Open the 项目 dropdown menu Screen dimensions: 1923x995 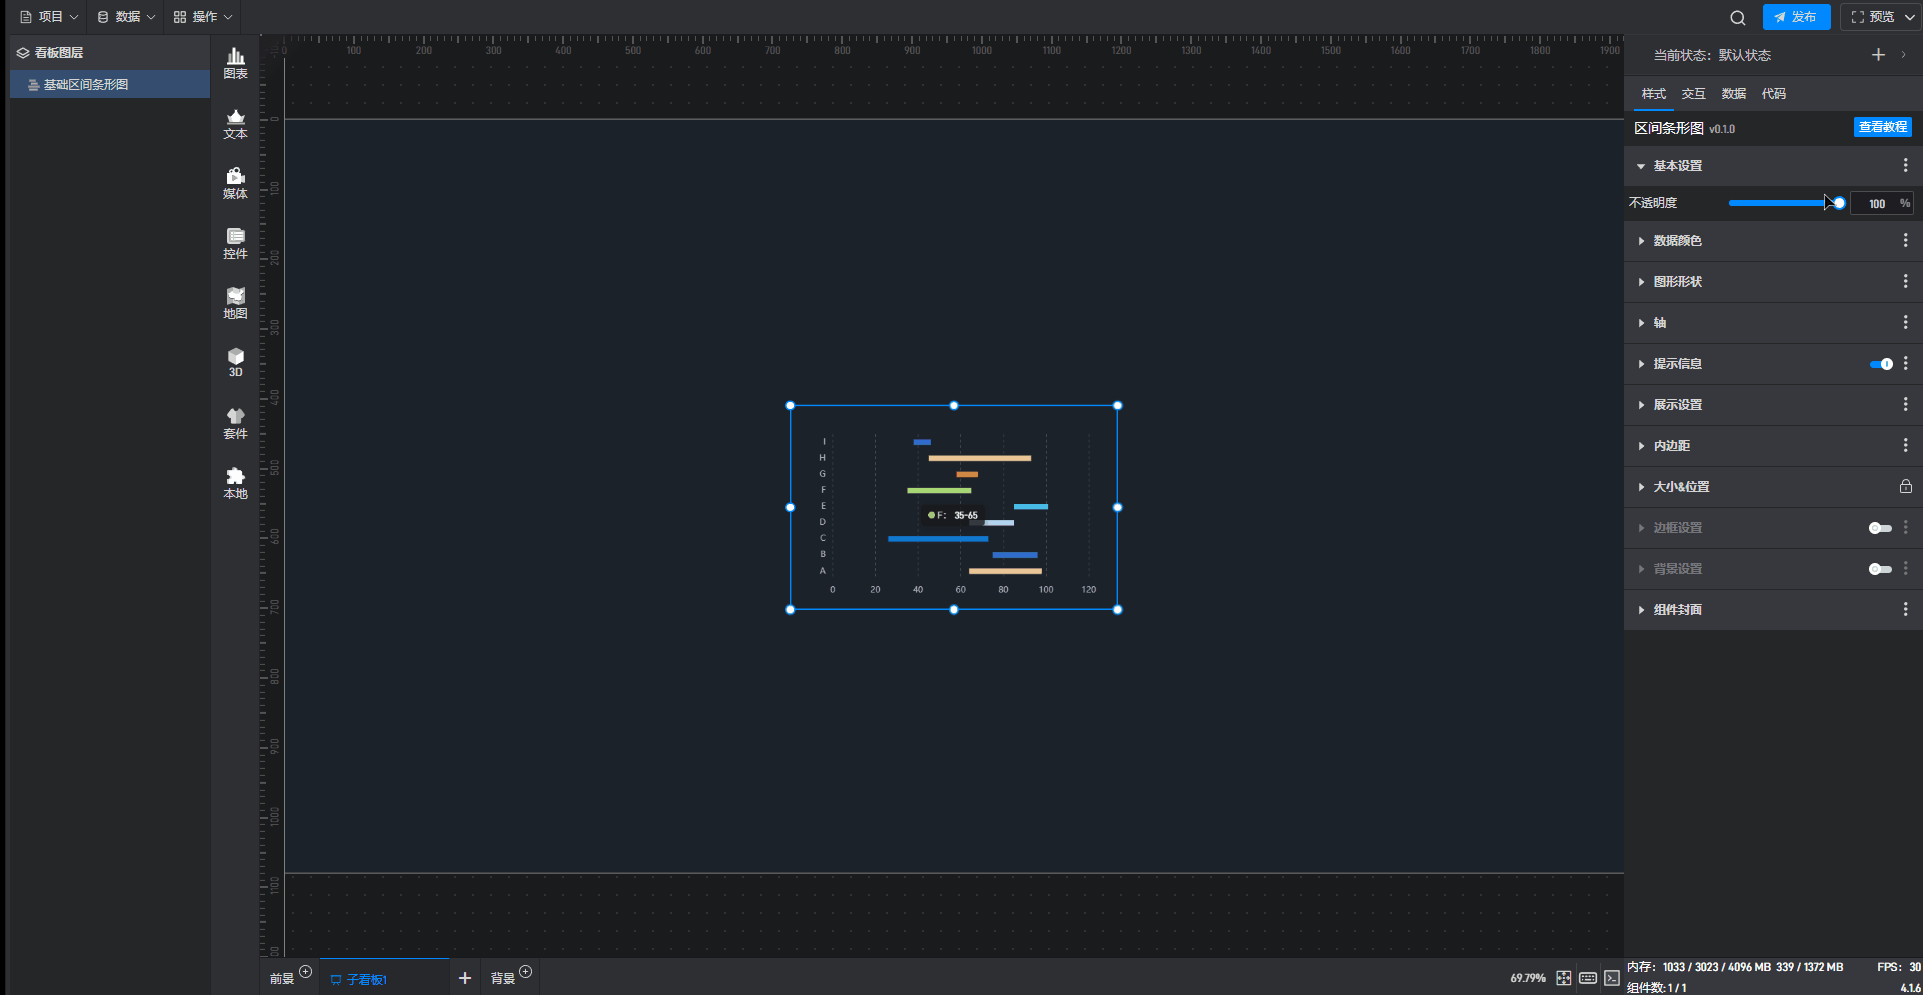[49, 17]
